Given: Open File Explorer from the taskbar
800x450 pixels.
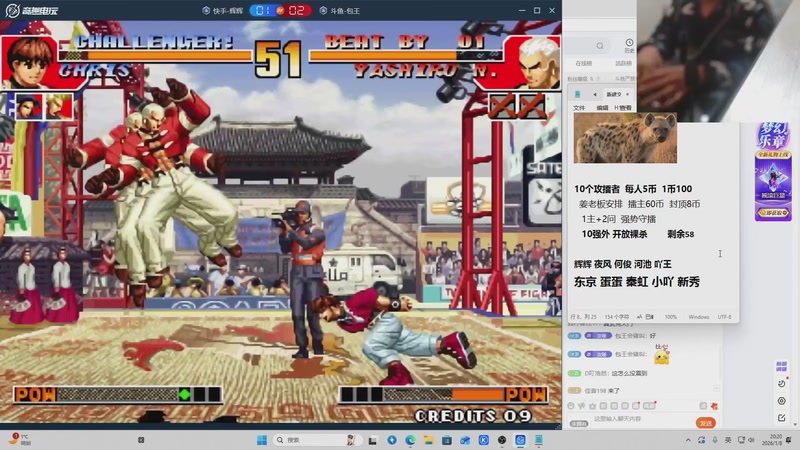Looking at the screenshot, I should click(x=429, y=440).
